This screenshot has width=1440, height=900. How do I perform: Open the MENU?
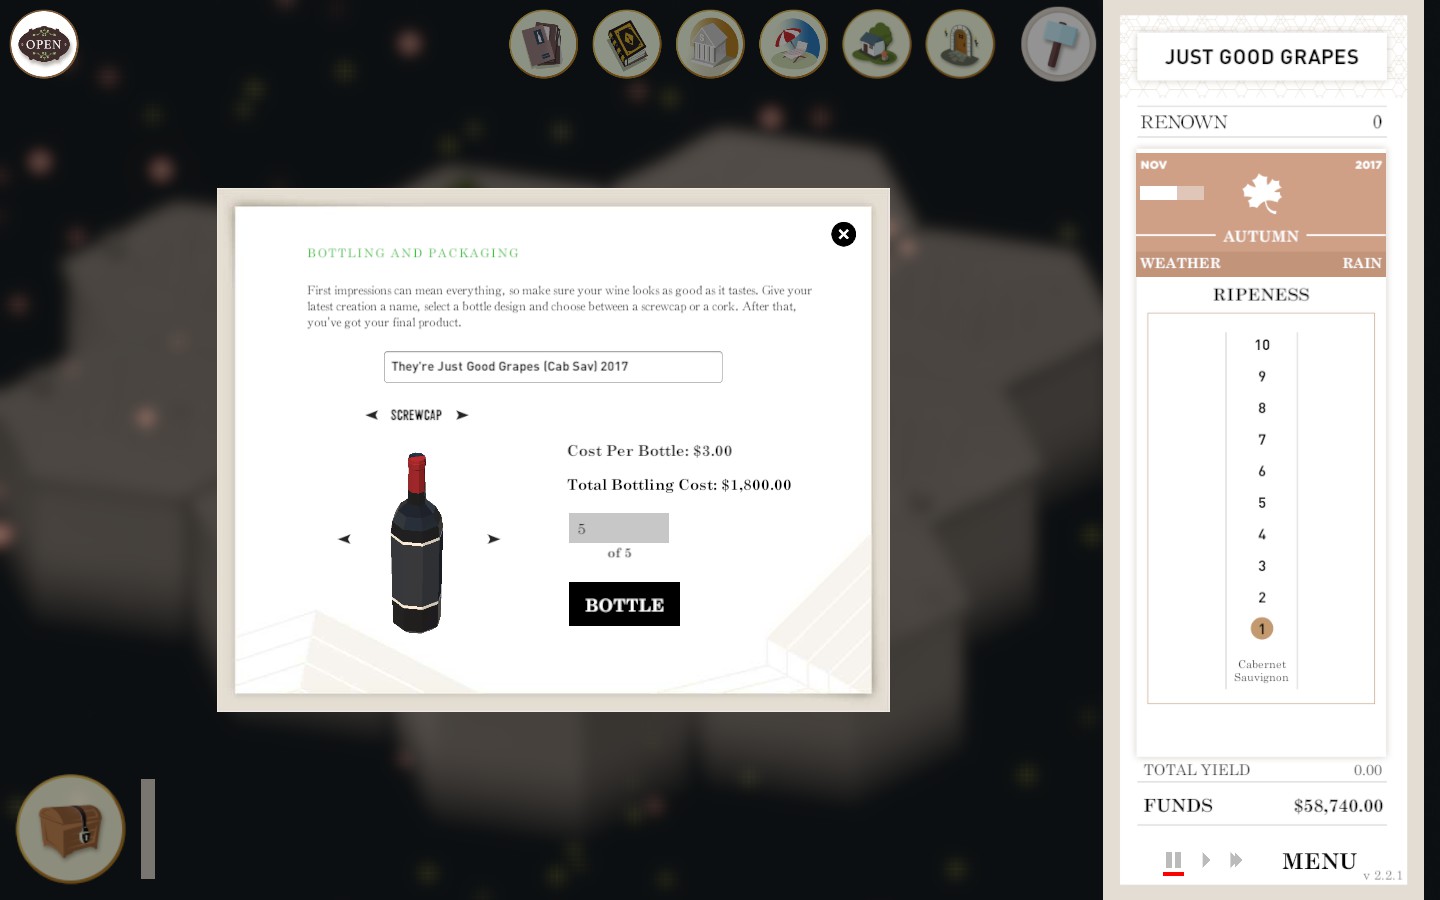[1319, 861]
